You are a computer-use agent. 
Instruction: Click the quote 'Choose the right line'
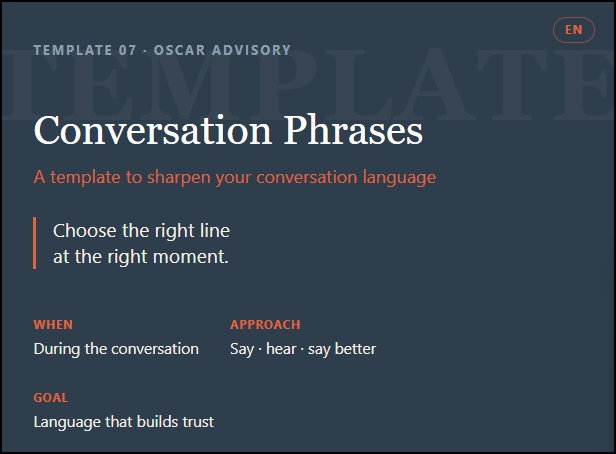[x=141, y=231]
